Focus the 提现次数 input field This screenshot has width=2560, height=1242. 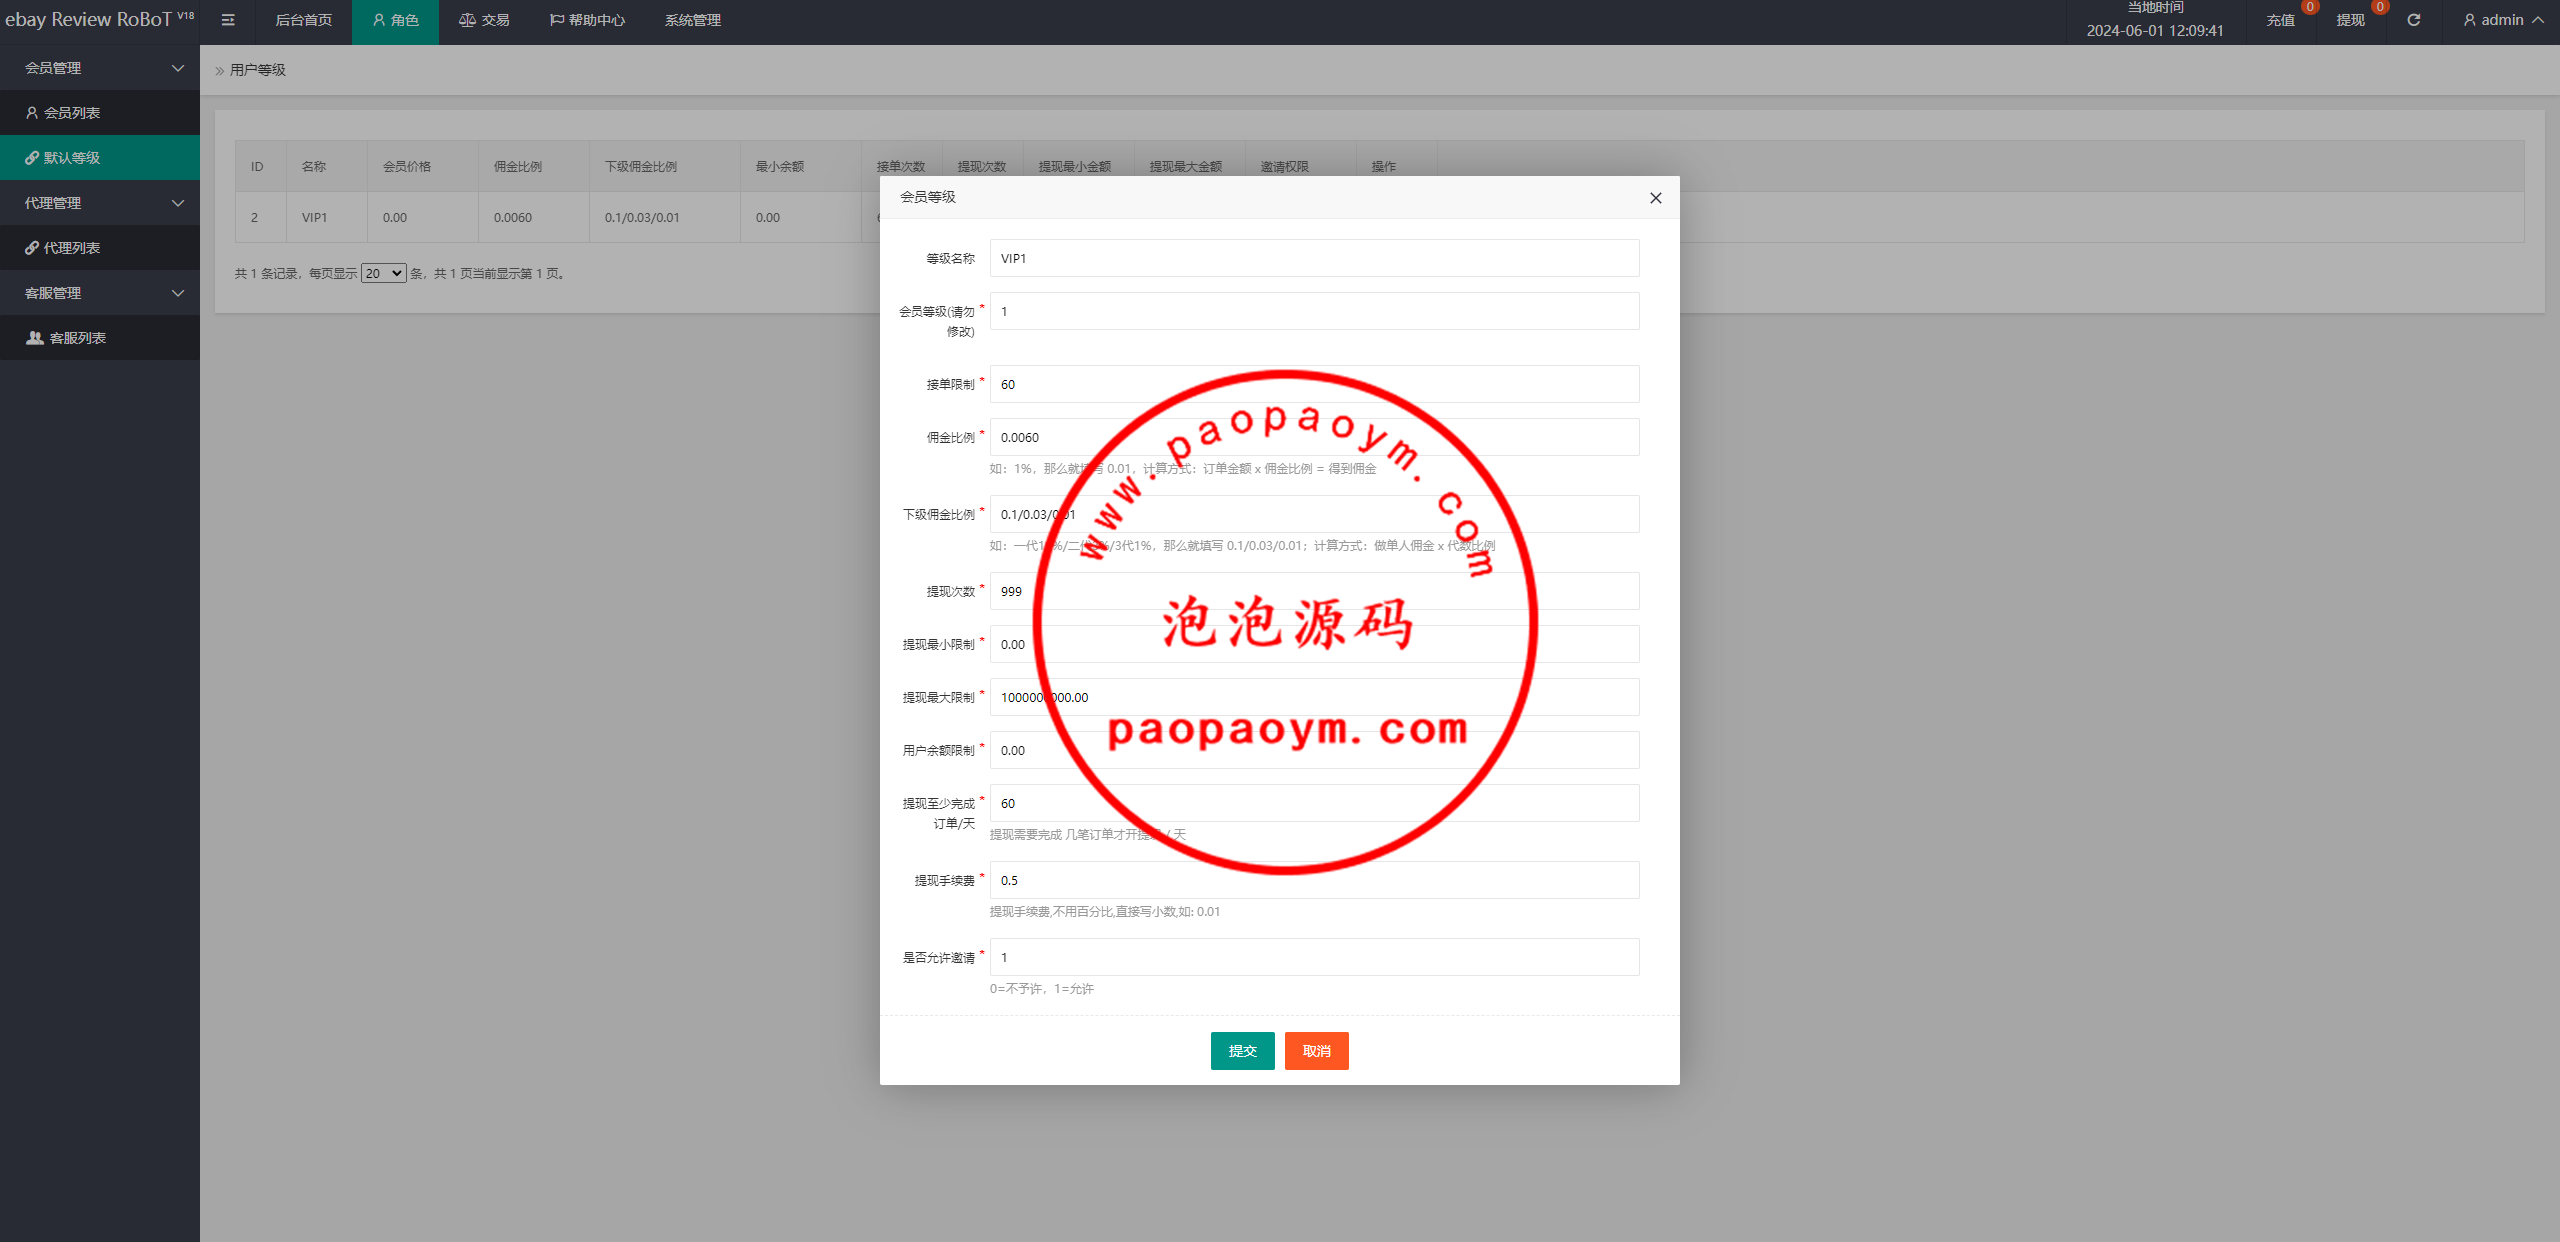pyautogui.click(x=1314, y=591)
